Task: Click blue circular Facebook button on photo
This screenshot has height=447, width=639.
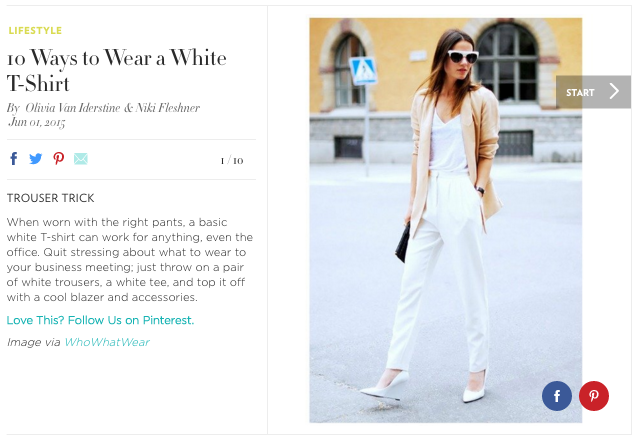Action: click(557, 396)
